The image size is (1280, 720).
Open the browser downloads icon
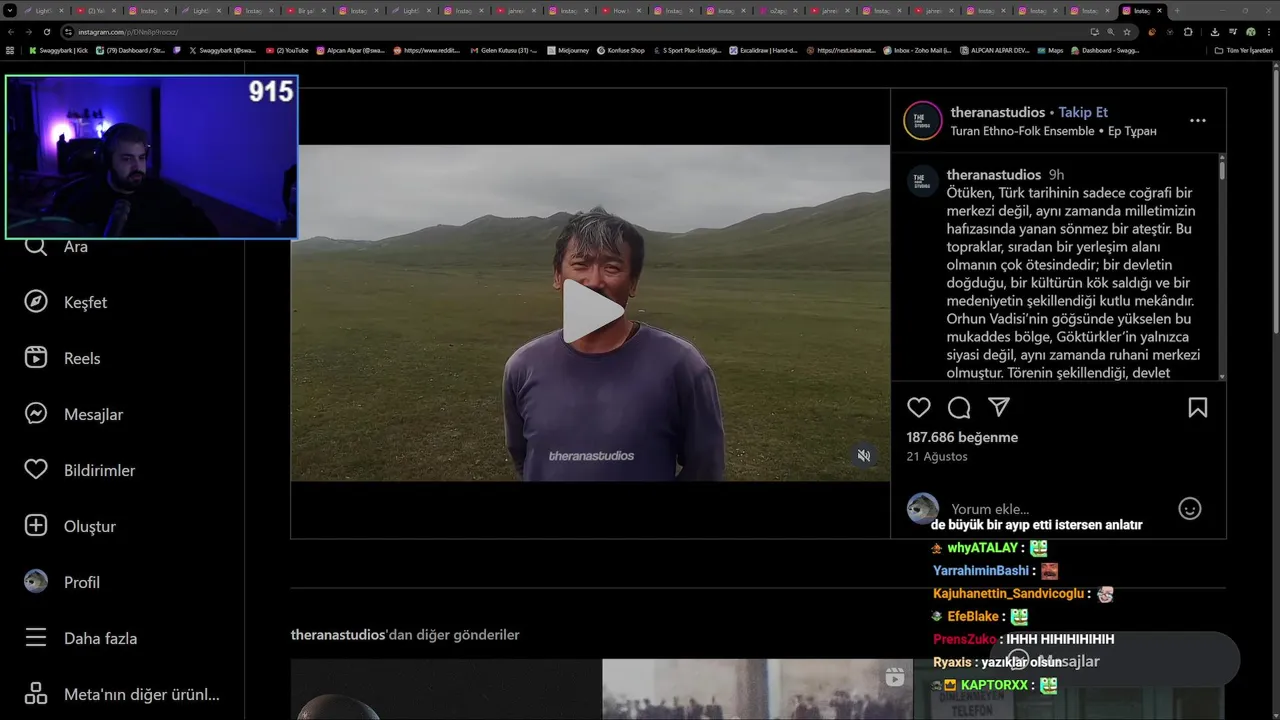point(1215,32)
